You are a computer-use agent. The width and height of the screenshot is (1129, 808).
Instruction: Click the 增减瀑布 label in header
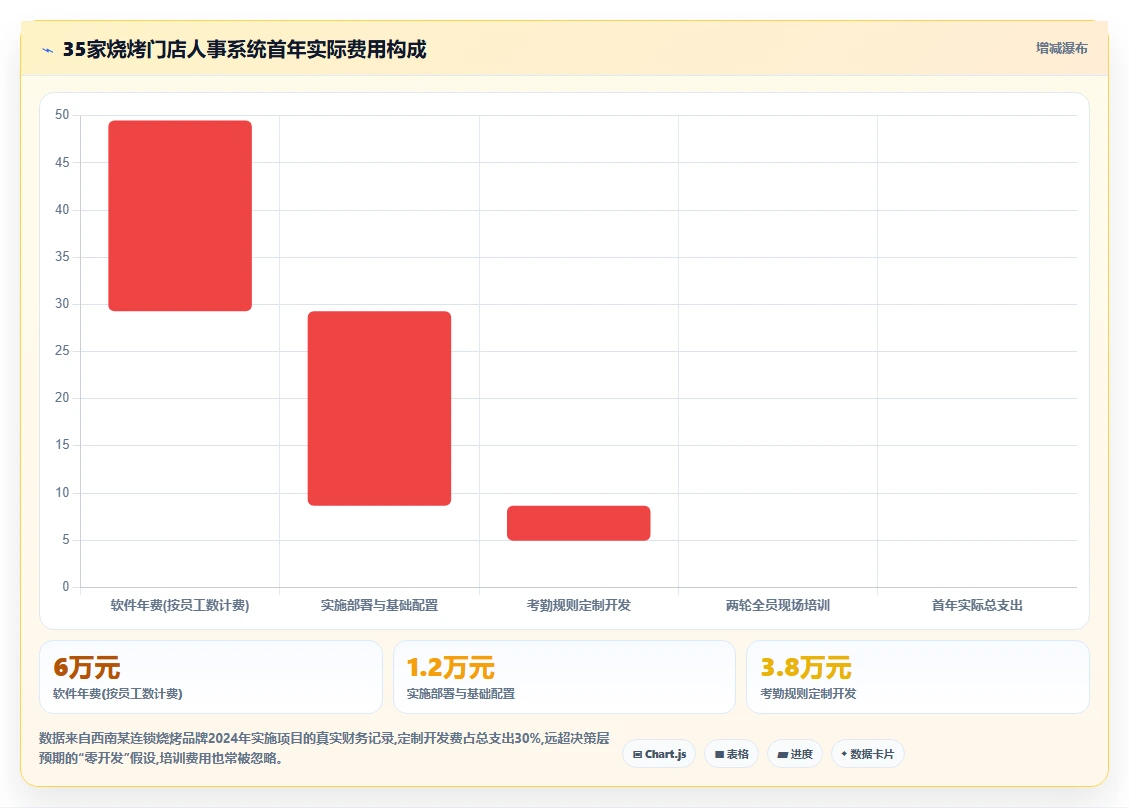tap(1061, 48)
